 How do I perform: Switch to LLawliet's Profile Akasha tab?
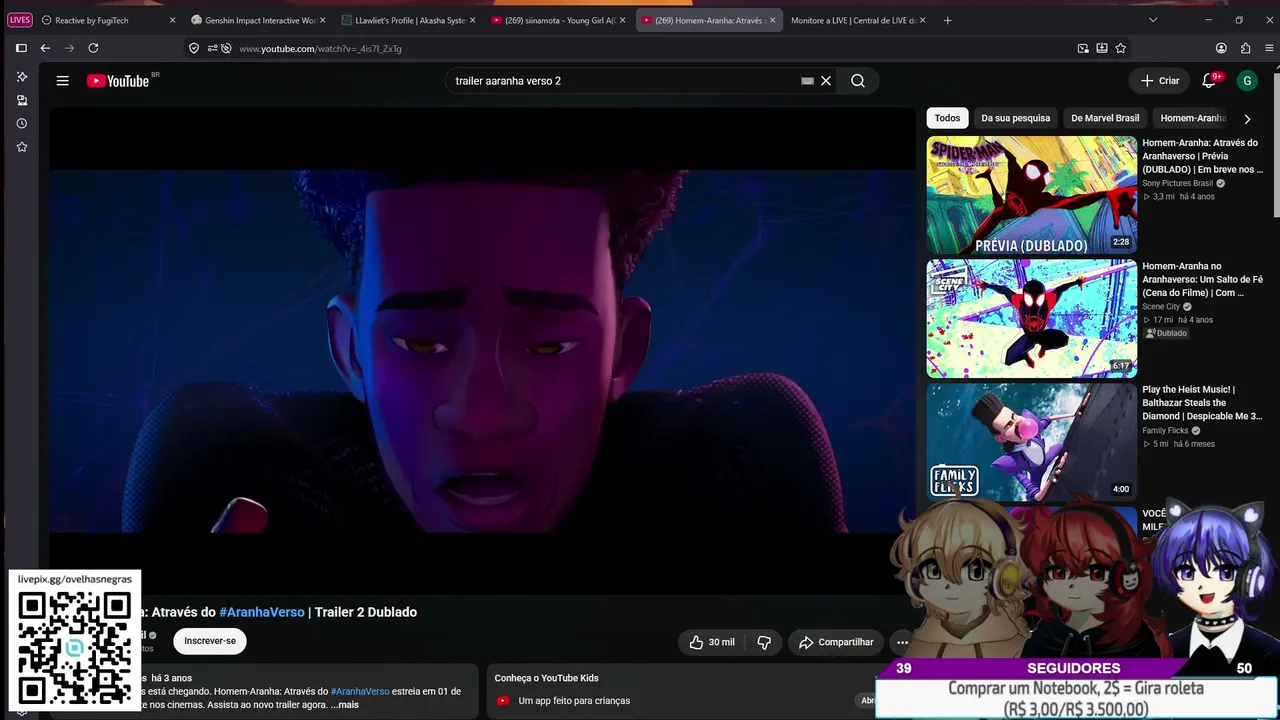click(x=410, y=20)
